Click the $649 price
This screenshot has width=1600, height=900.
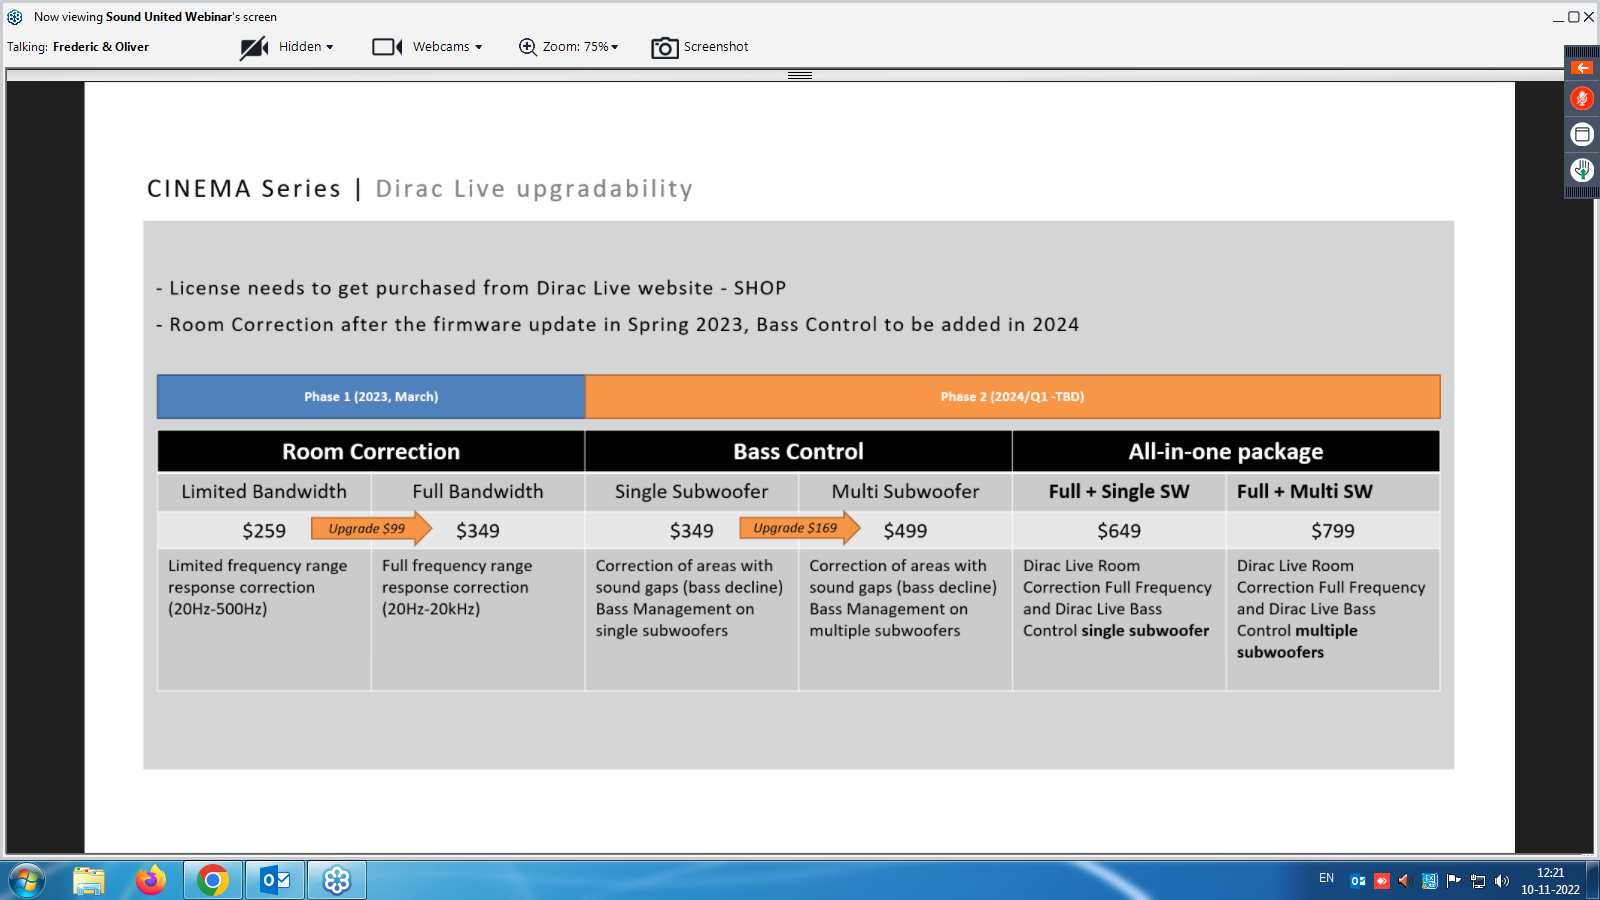tap(1119, 531)
